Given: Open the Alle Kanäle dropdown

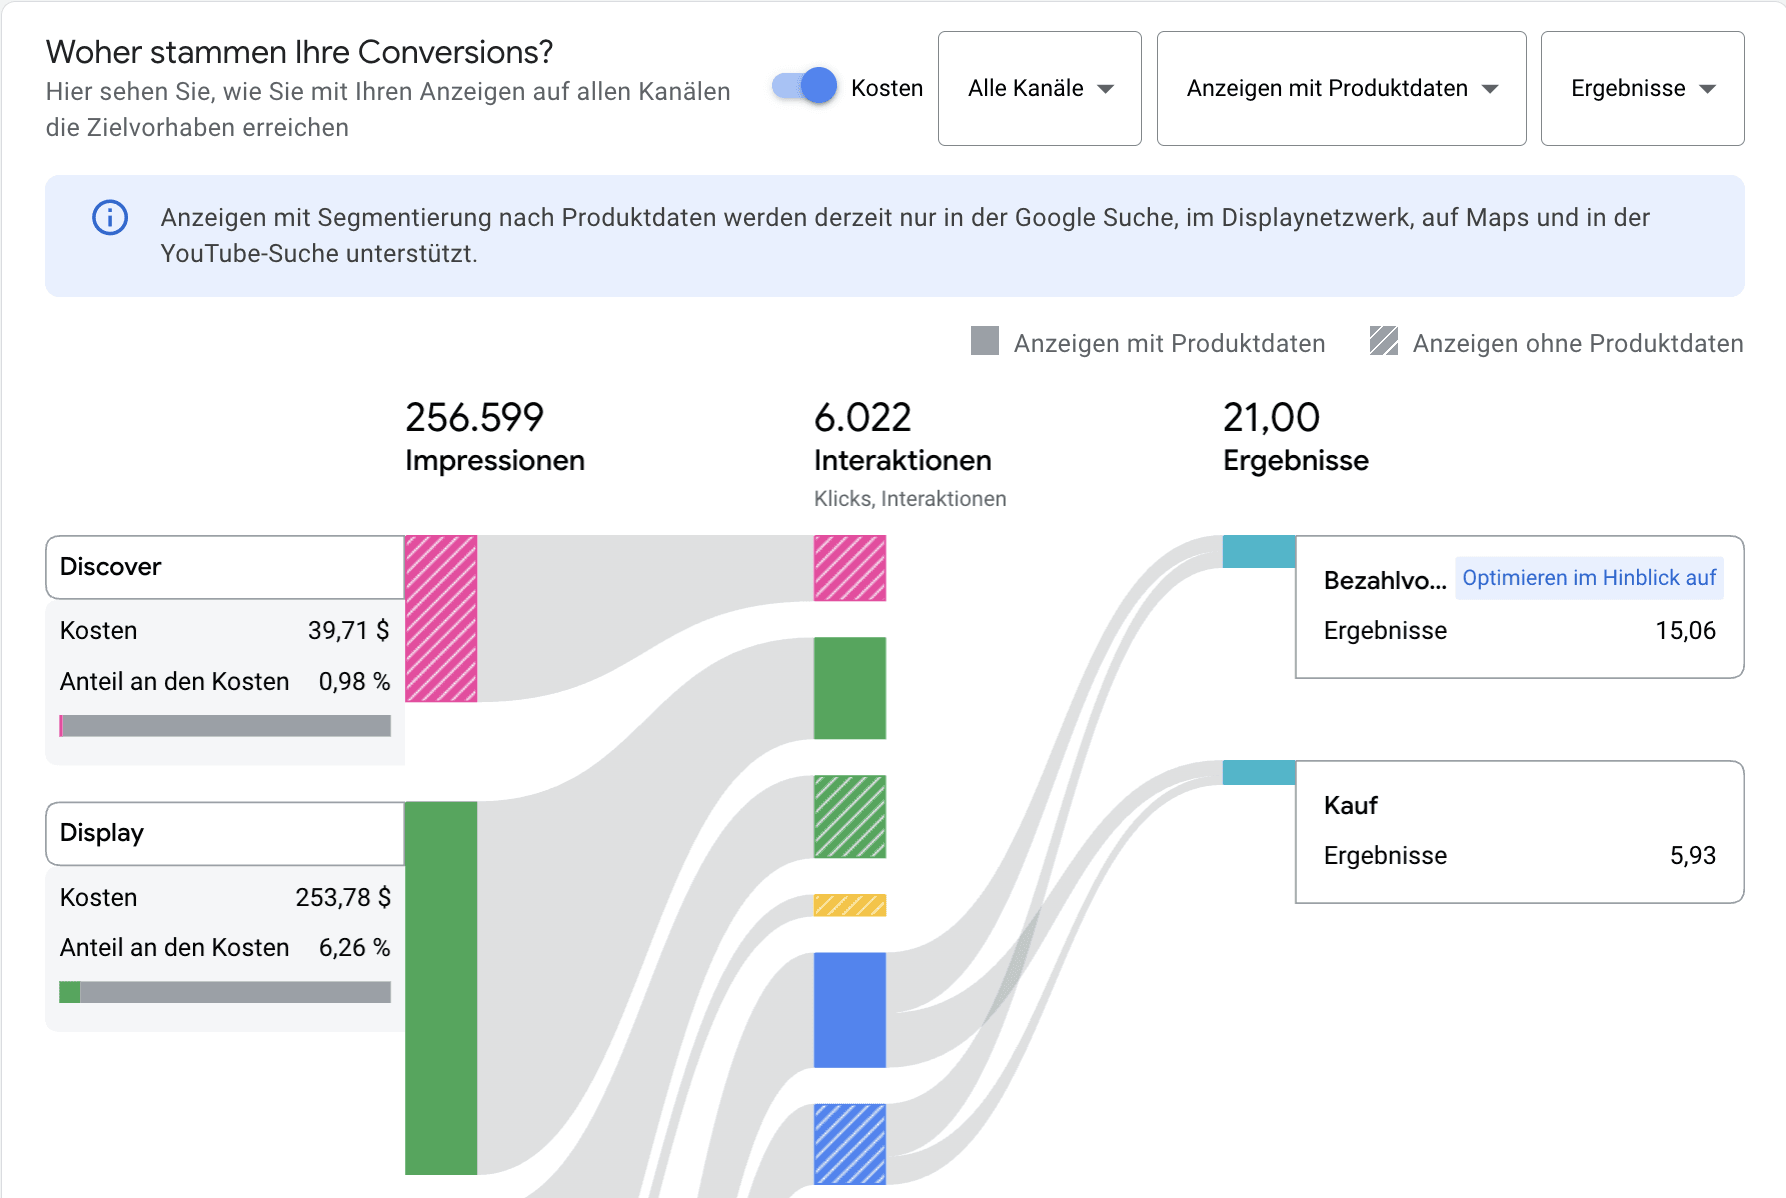Looking at the screenshot, I should [x=1039, y=88].
